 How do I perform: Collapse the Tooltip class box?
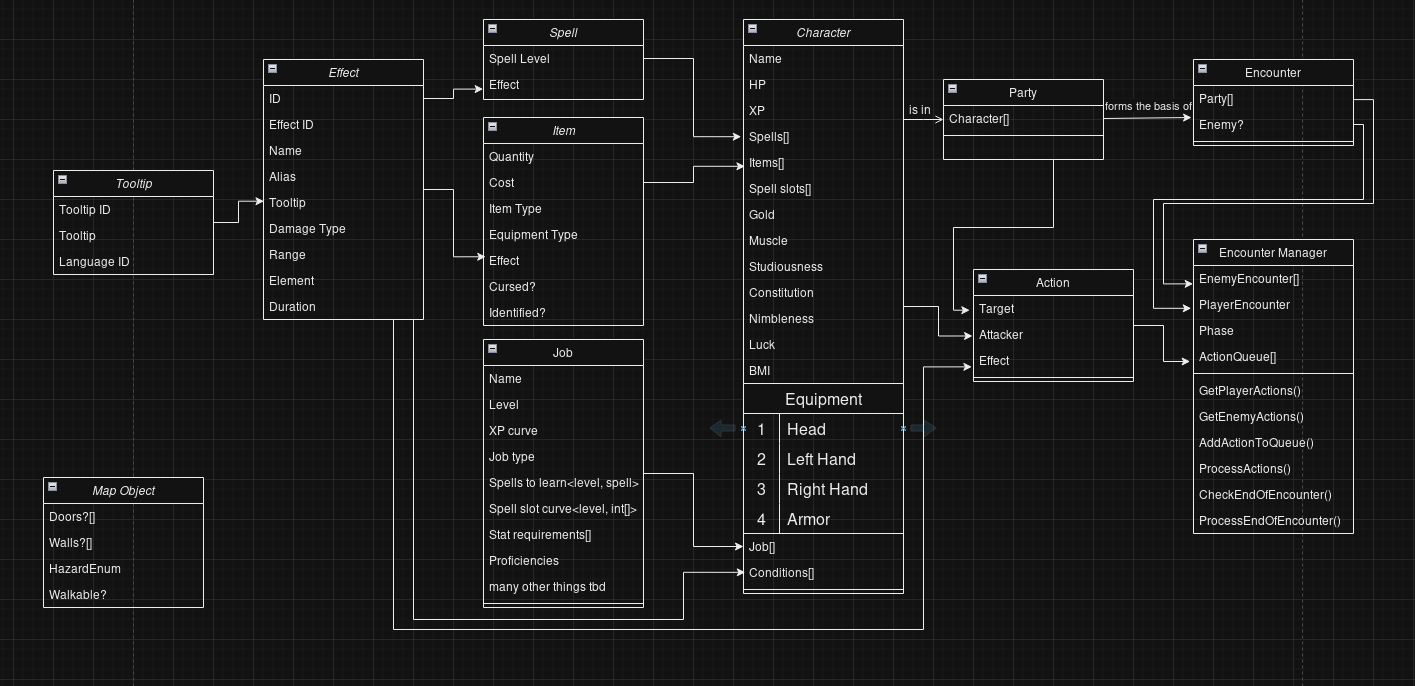point(63,180)
